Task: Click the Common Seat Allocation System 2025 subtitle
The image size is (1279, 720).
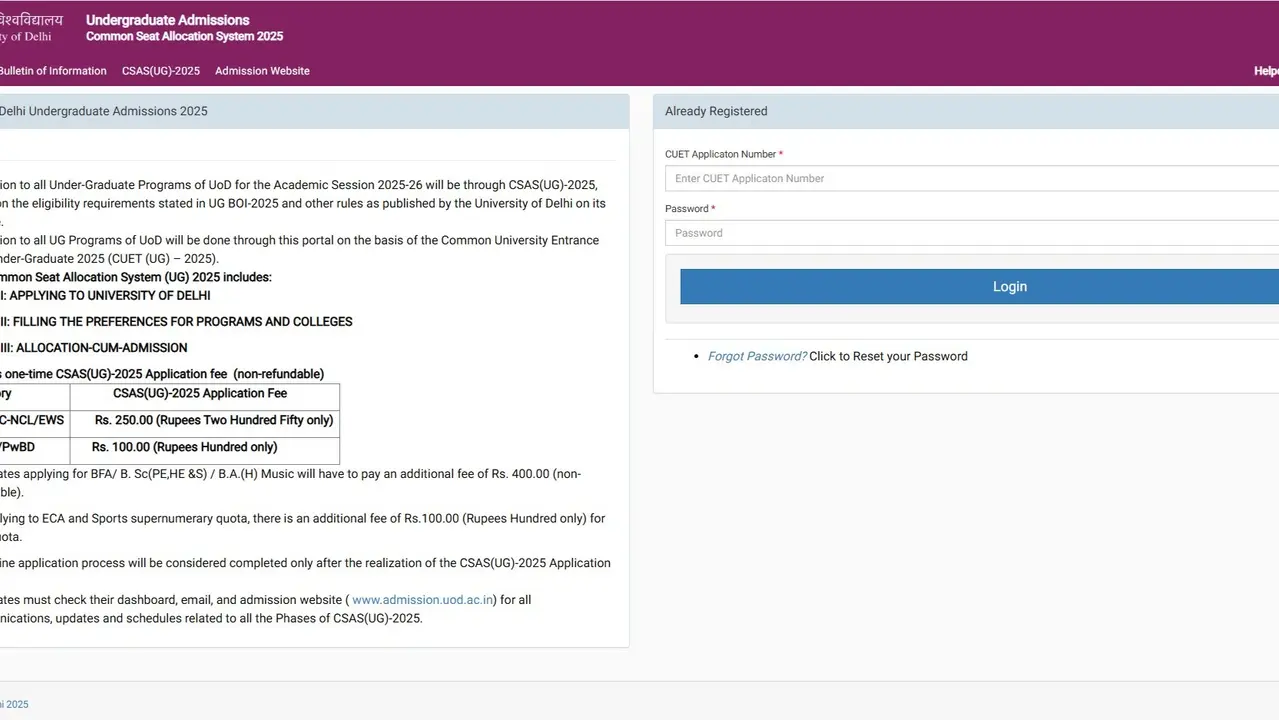Action: [184, 35]
